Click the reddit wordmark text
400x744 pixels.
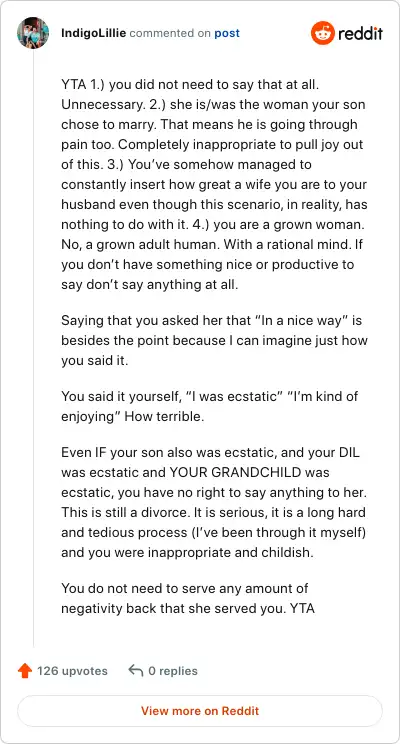point(361,33)
